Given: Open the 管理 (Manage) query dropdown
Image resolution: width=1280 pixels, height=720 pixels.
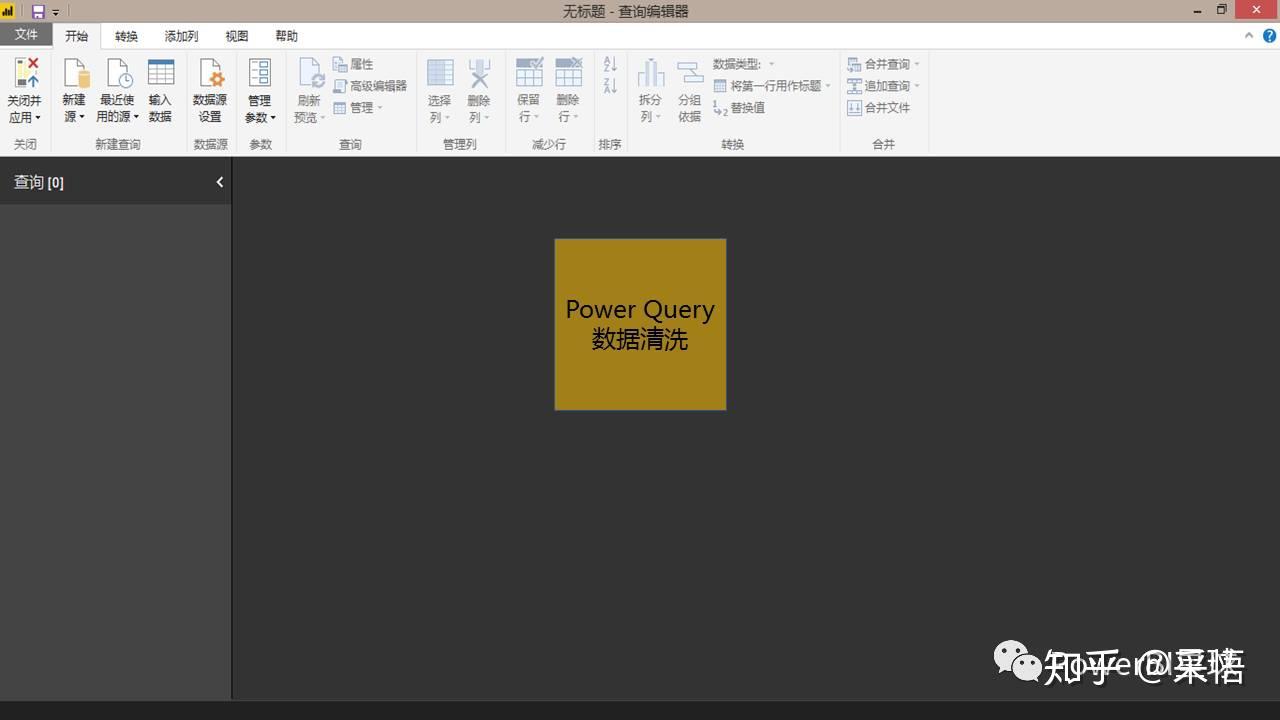Looking at the screenshot, I should (358, 108).
